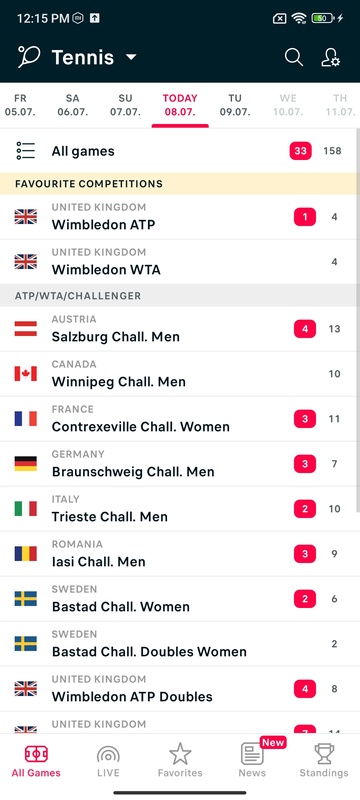Open user account settings icon
360x800 pixels.
330,57
